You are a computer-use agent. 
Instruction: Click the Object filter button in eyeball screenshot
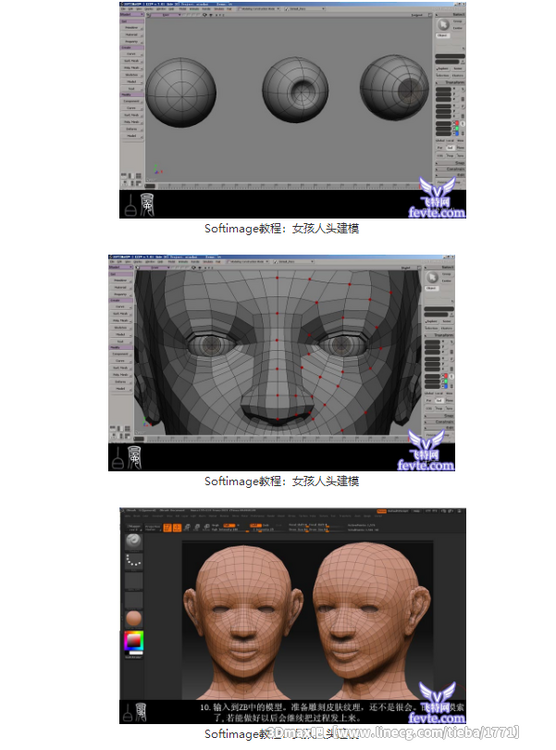click(x=443, y=35)
